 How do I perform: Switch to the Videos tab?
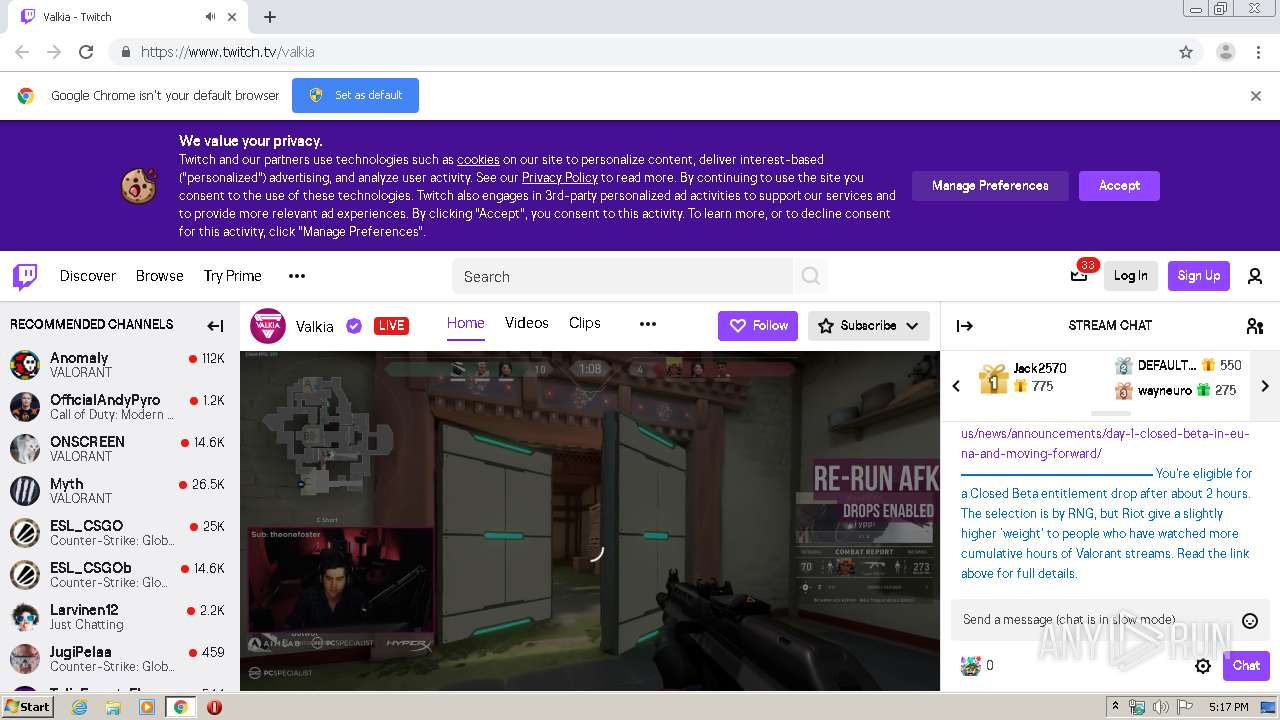pyautogui.click(x=526, y=323)
